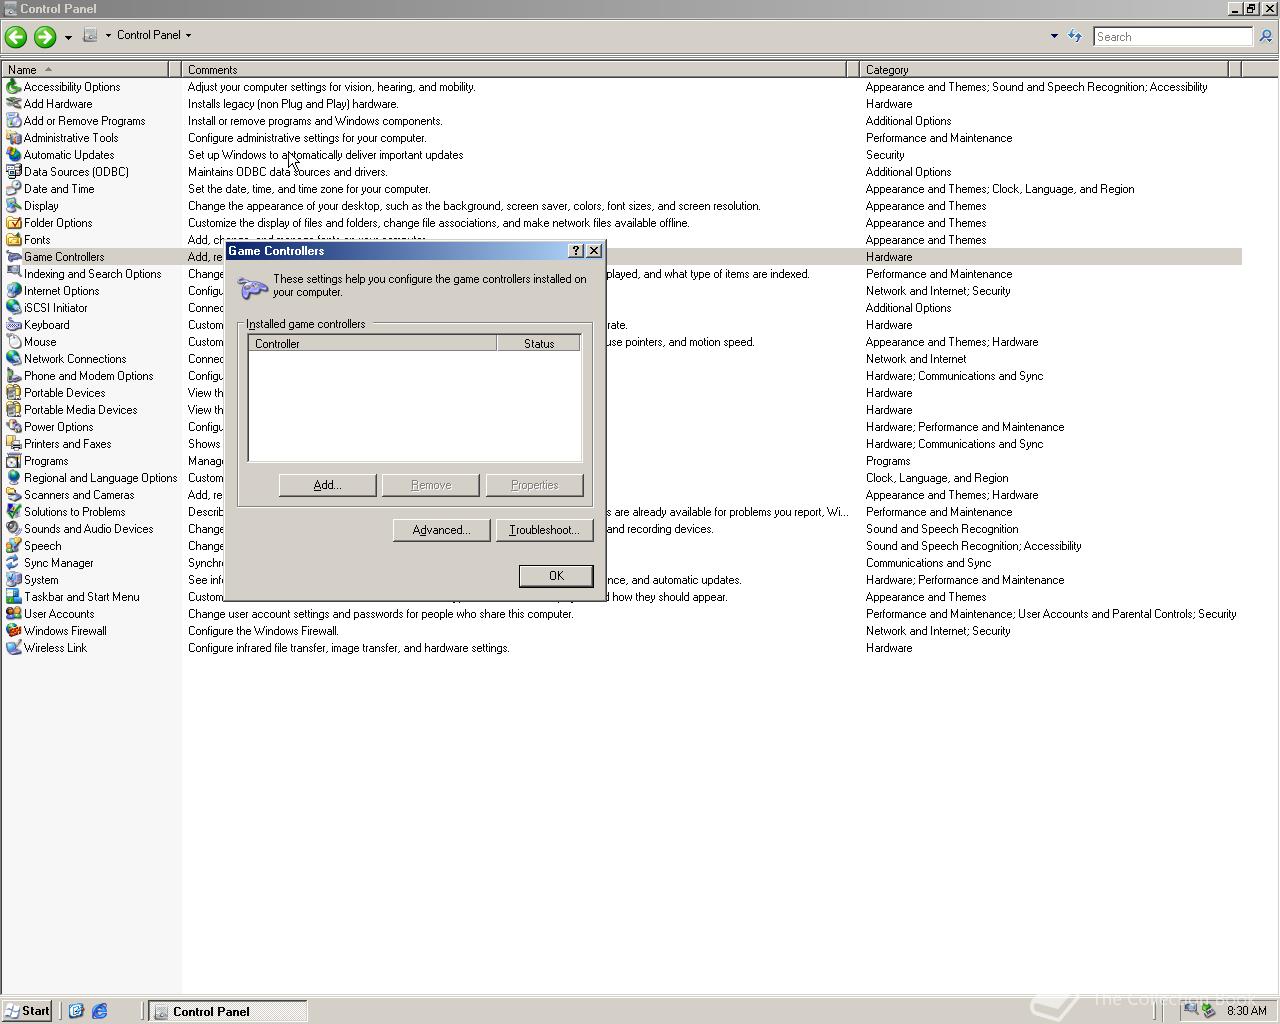
Task: Click the Folder Options icon
Action: pos(13,223)
